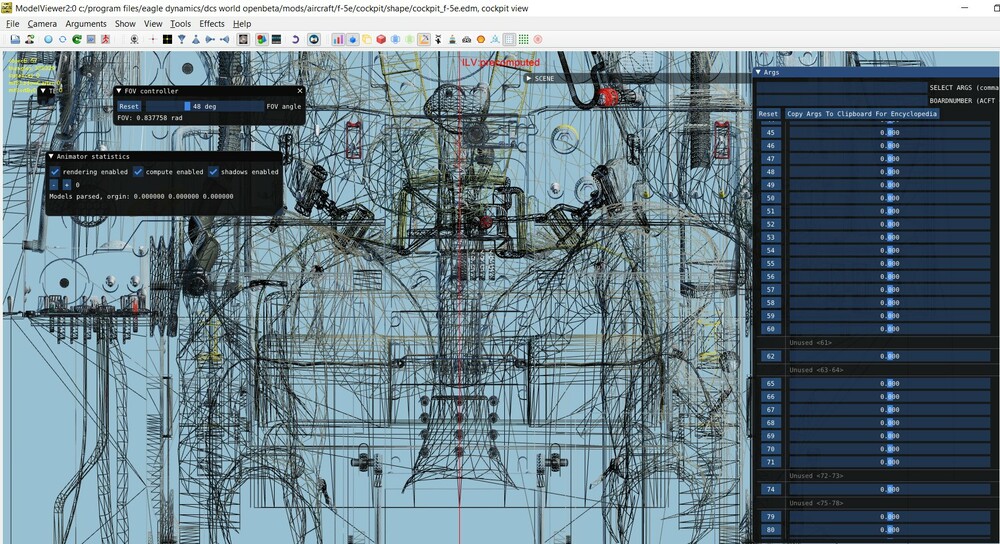Viewport: 1000px width, 544px height.
Task: Collapse the small panel beside FOV controller
Action: (x=43, y=91)
